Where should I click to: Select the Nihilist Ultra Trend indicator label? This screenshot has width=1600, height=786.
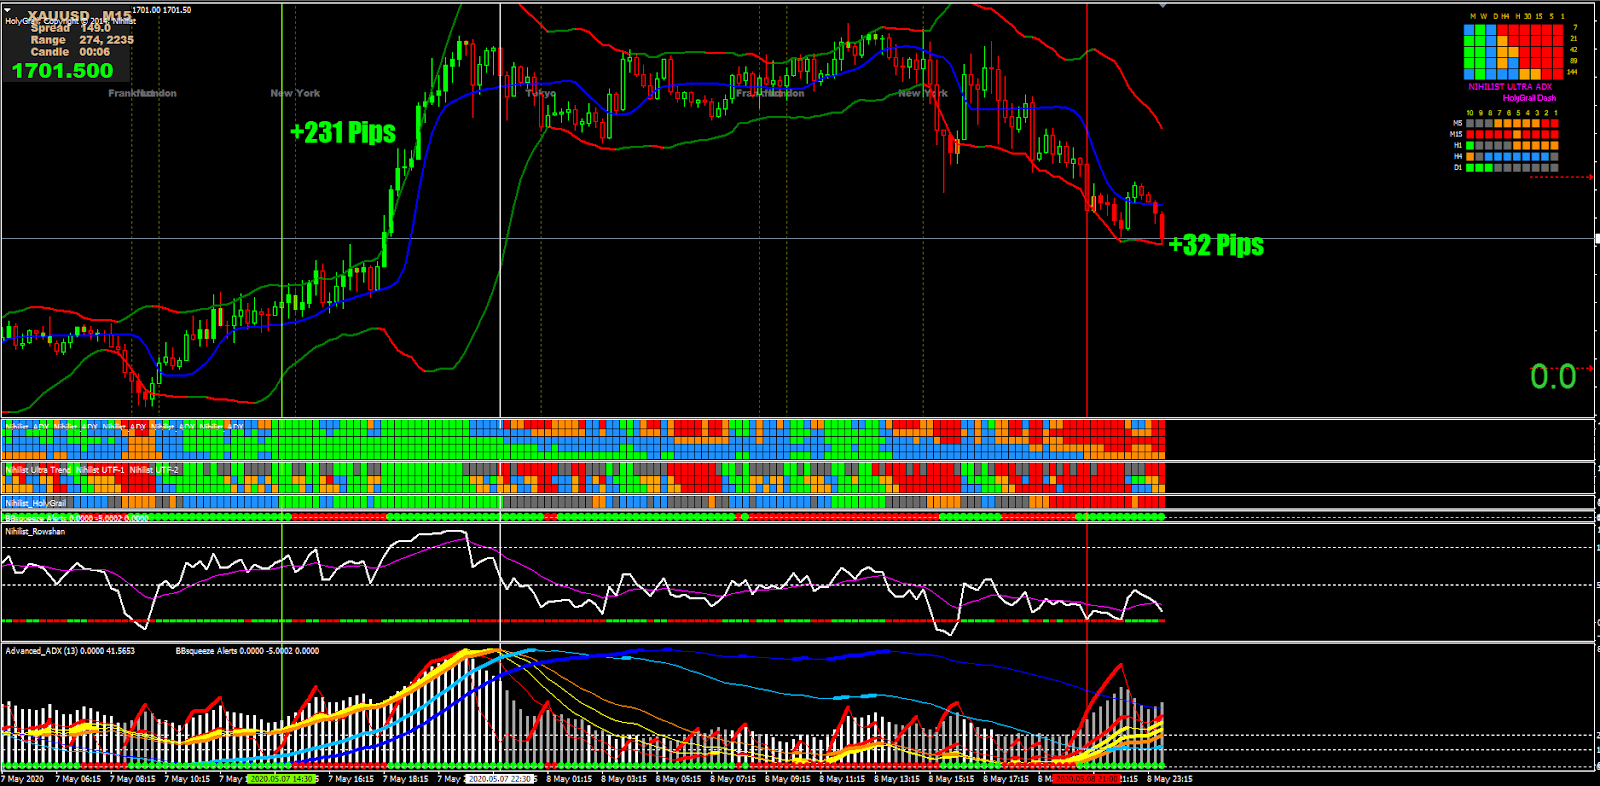coord(38,470)
